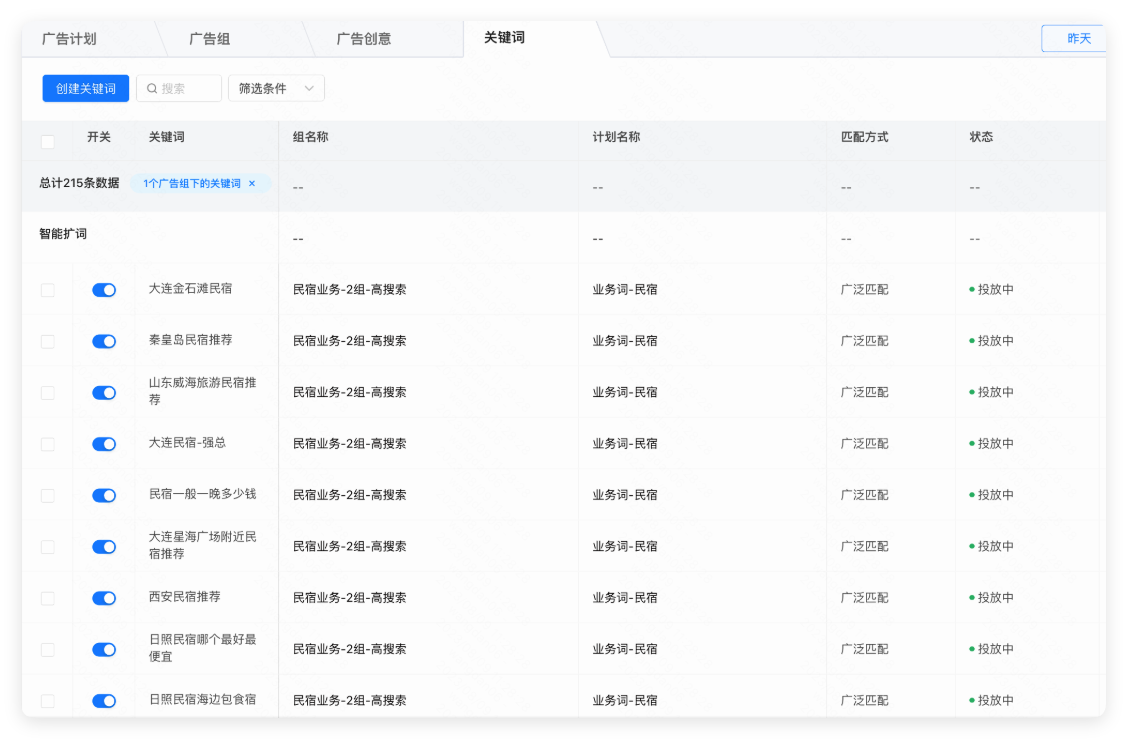Check the box for row 秦皇岛民宿推荐

point(47,341)
